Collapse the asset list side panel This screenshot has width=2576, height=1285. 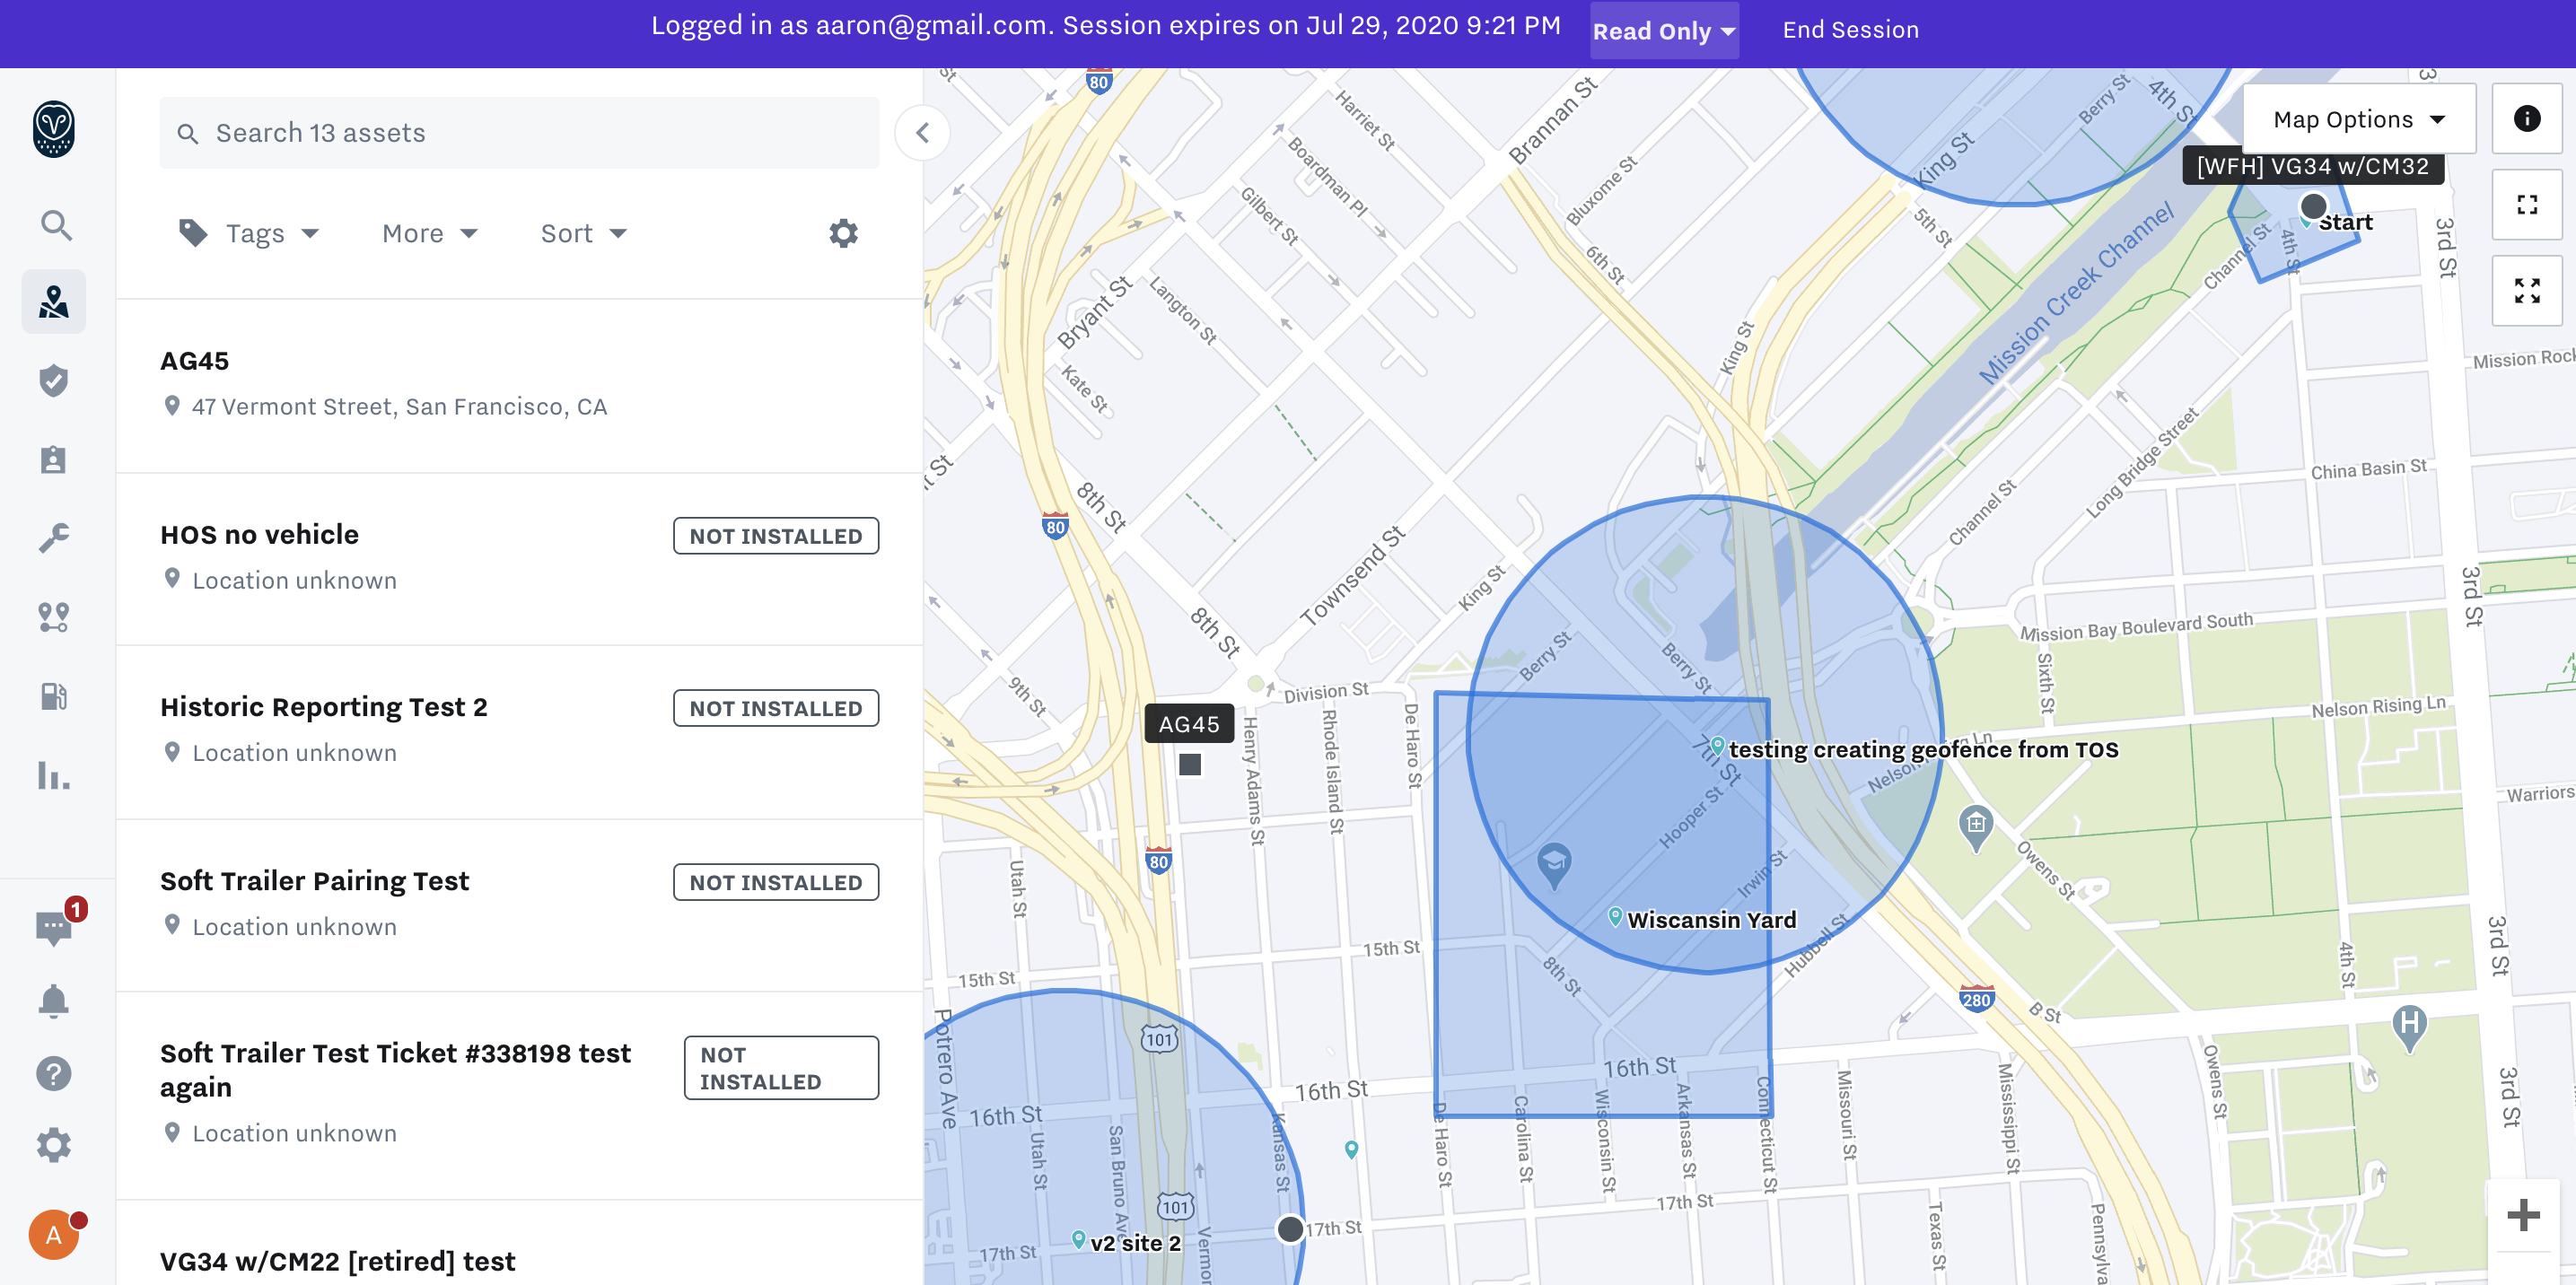(922, 133)
